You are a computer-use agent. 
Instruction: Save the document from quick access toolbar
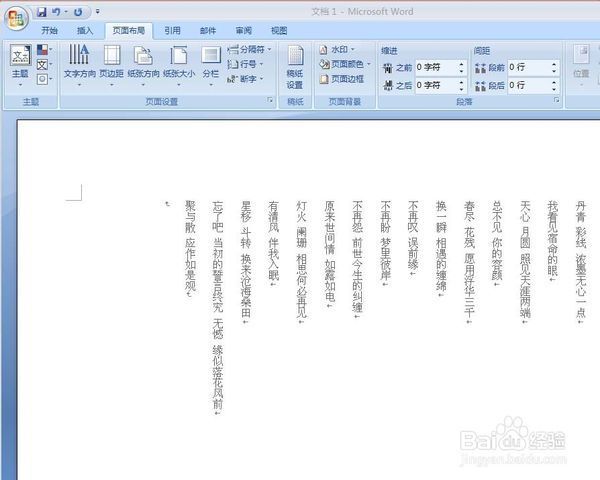coord(41,12)
